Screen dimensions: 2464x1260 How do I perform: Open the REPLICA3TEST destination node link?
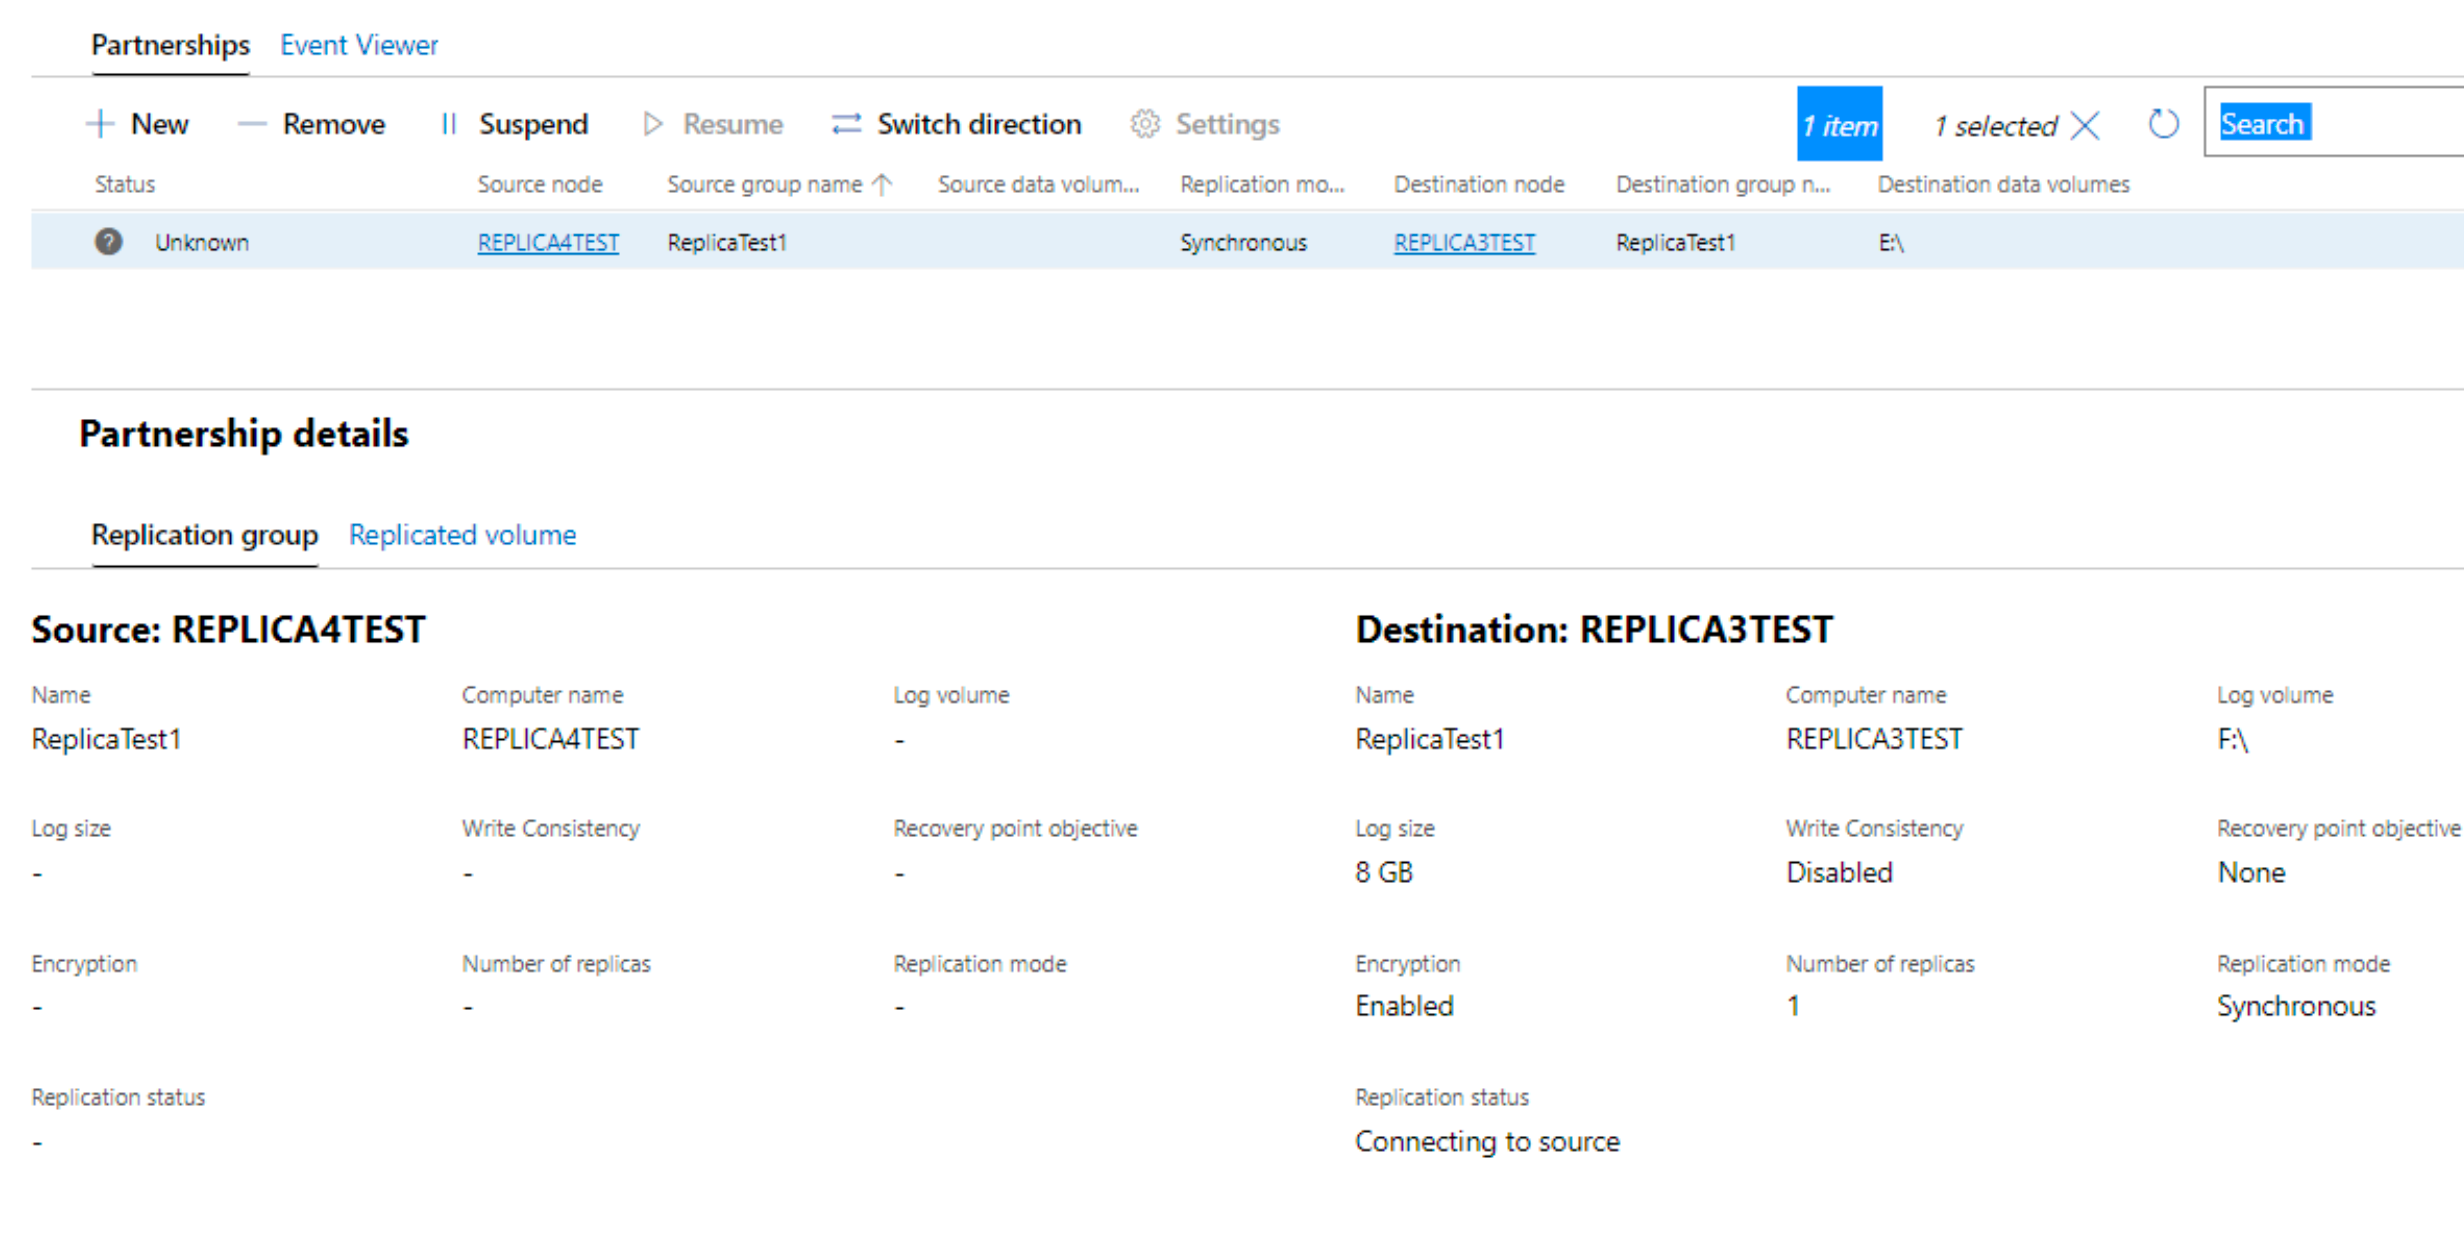coord(1464,242)
